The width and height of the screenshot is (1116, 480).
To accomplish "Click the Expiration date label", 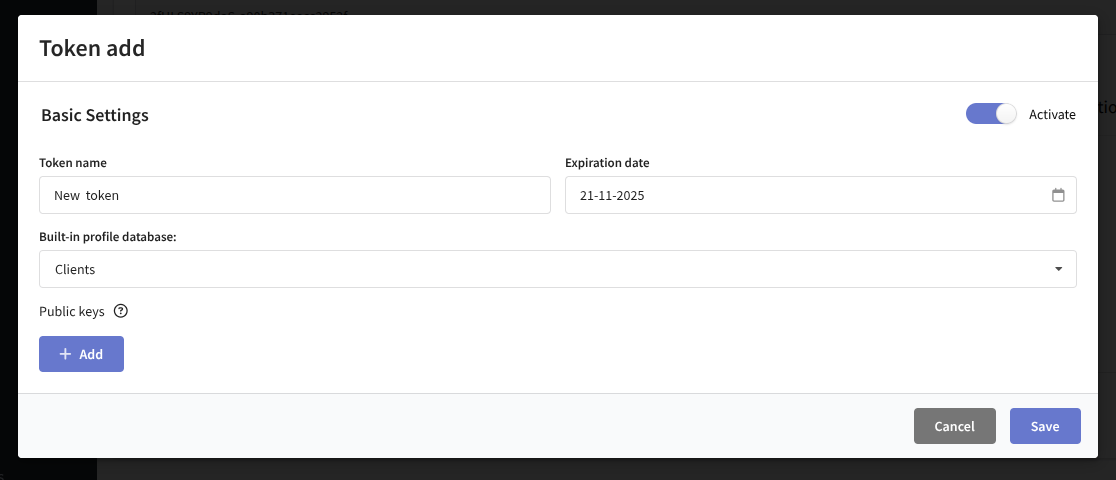I will [x=607, y=163].
